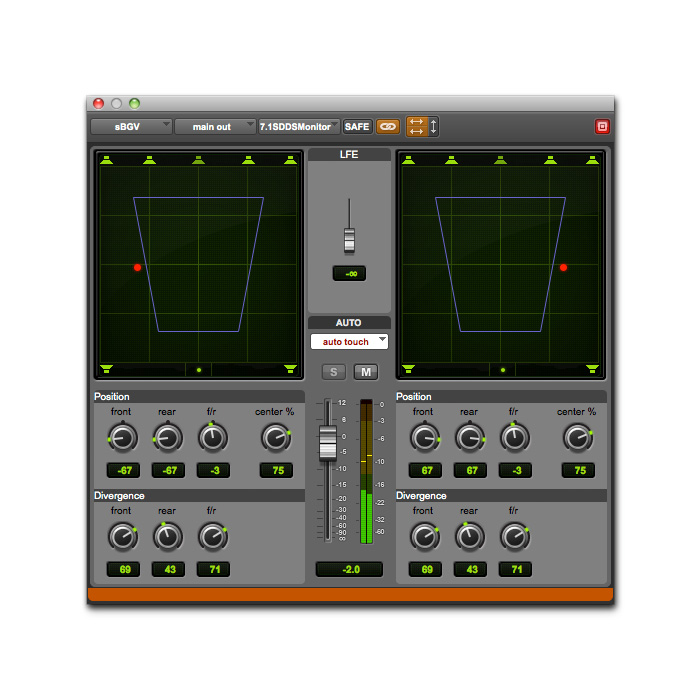
Task: Click the center top speaker icon in right panner
Action: pos(500,160)
